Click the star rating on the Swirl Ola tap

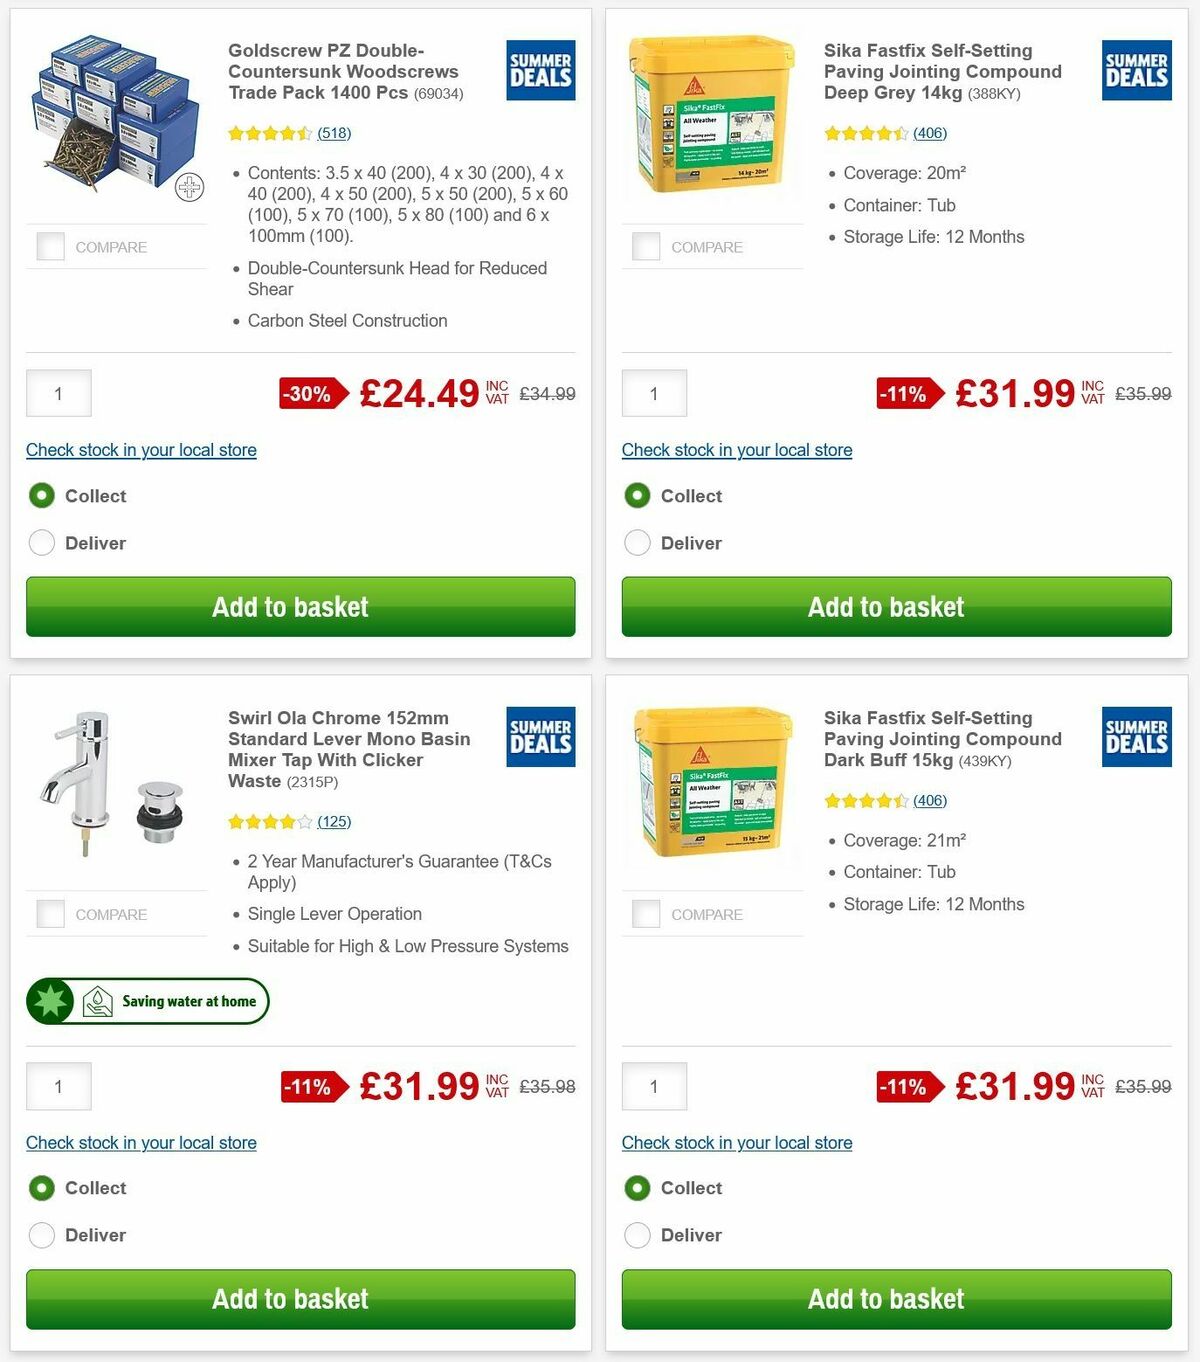click(x=268, y=821)
